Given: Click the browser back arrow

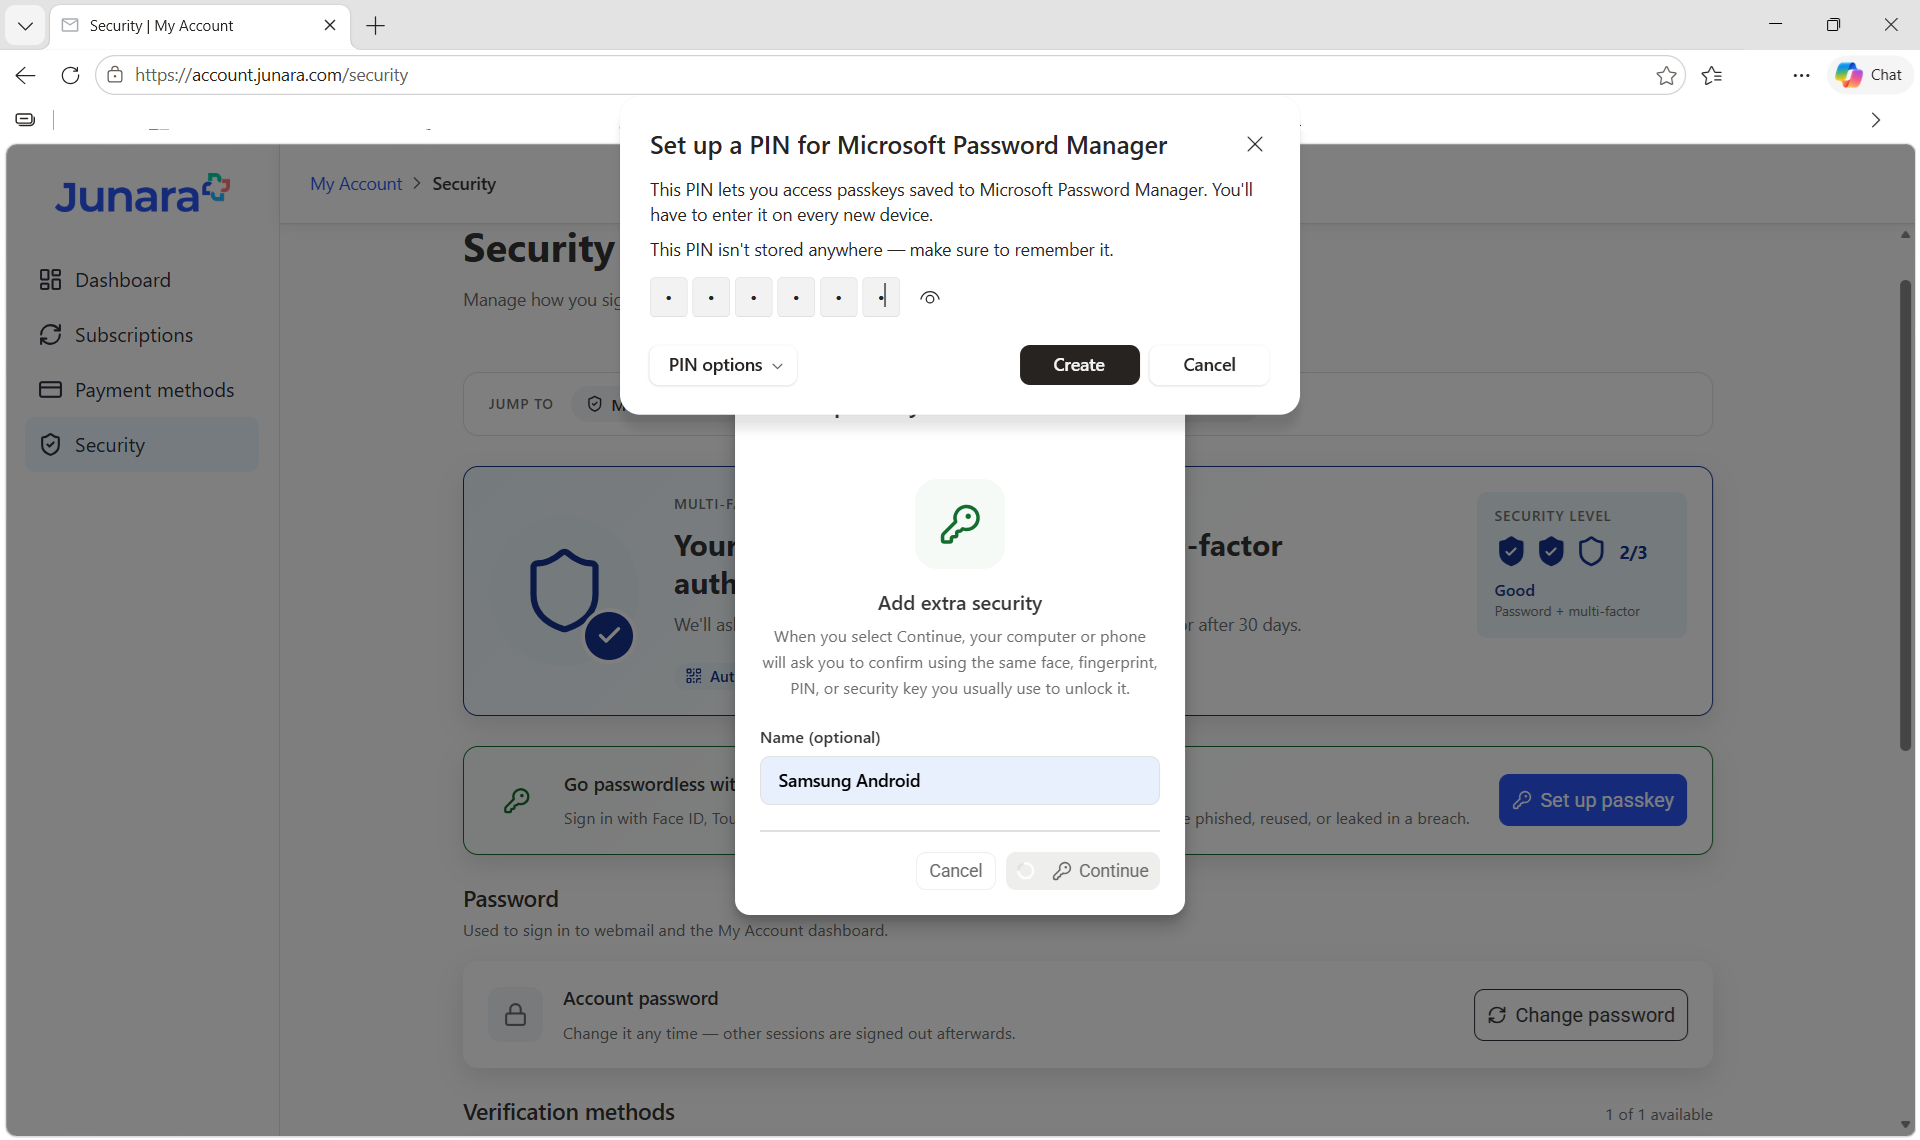Looking at the screenshot, I should coord(26,75).
